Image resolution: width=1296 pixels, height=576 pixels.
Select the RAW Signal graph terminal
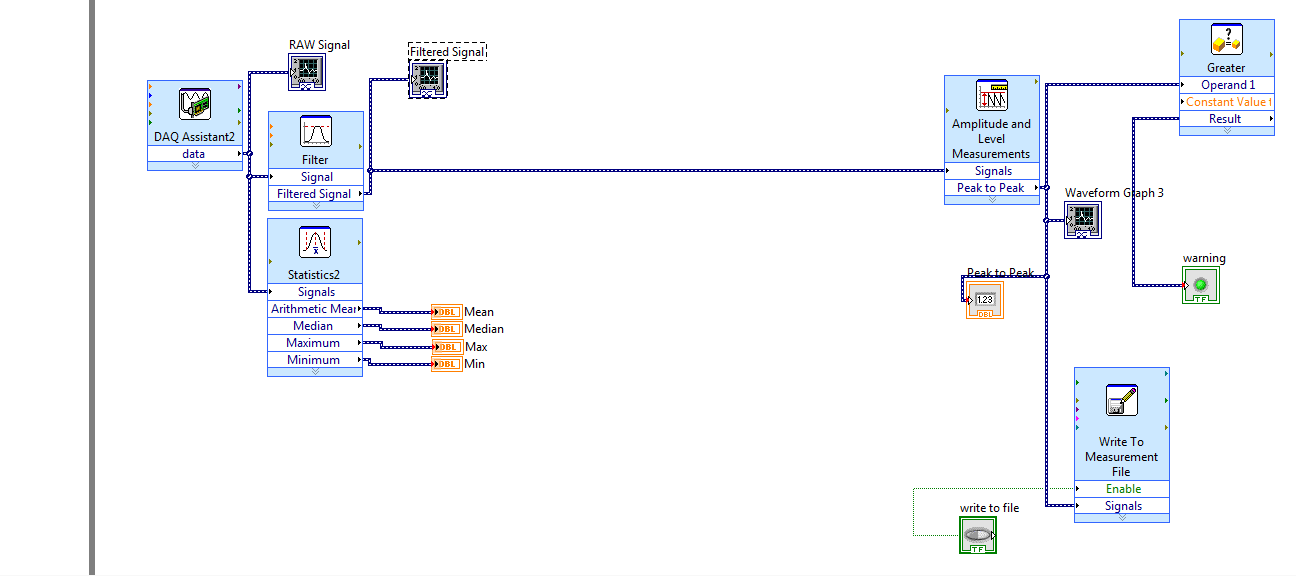click(x=306, y=71)
